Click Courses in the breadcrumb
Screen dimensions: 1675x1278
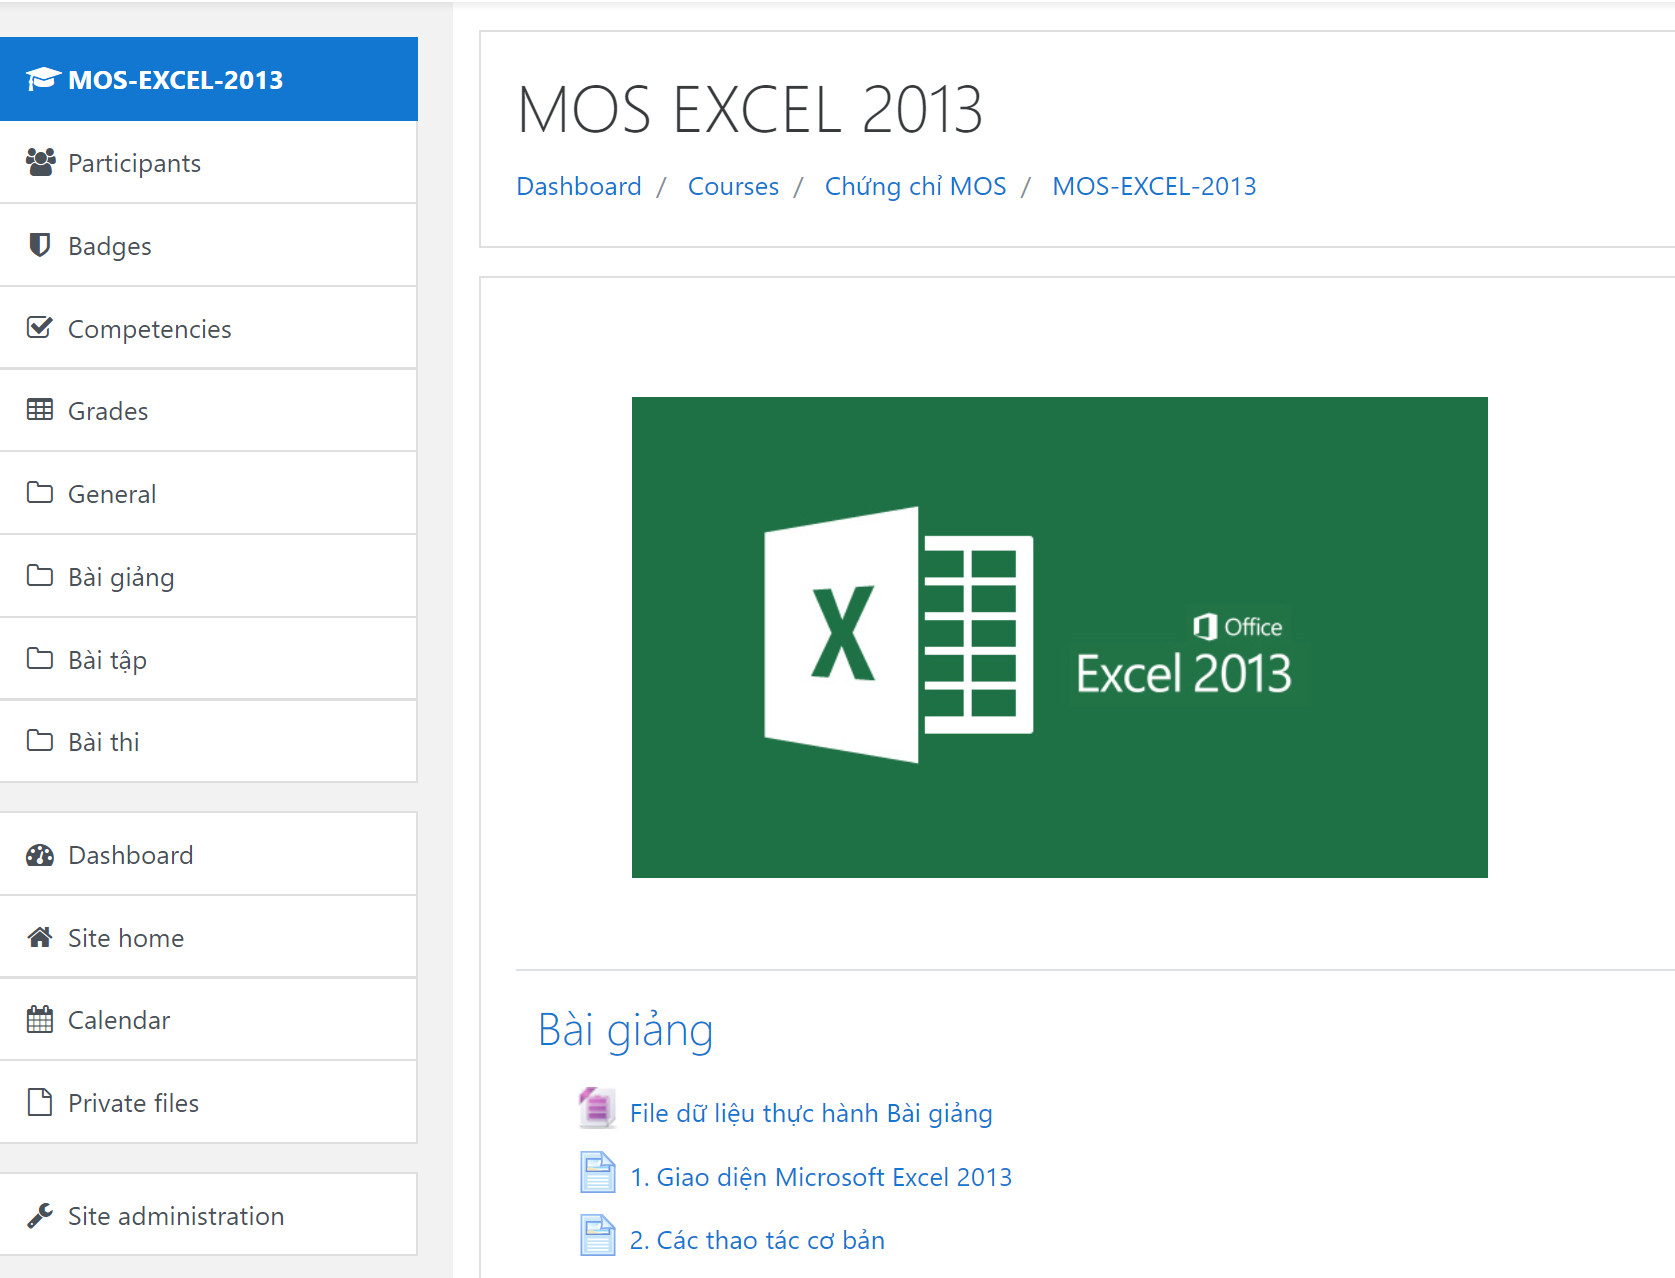[733, 186]
